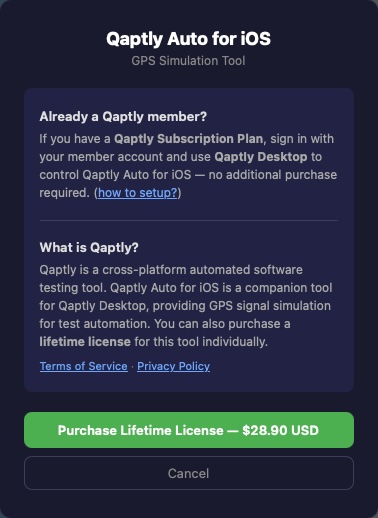Image resolution: width=378 pixels, height=518 pixels.
Task: Click the divider line between sections
Action: (189, 220)
